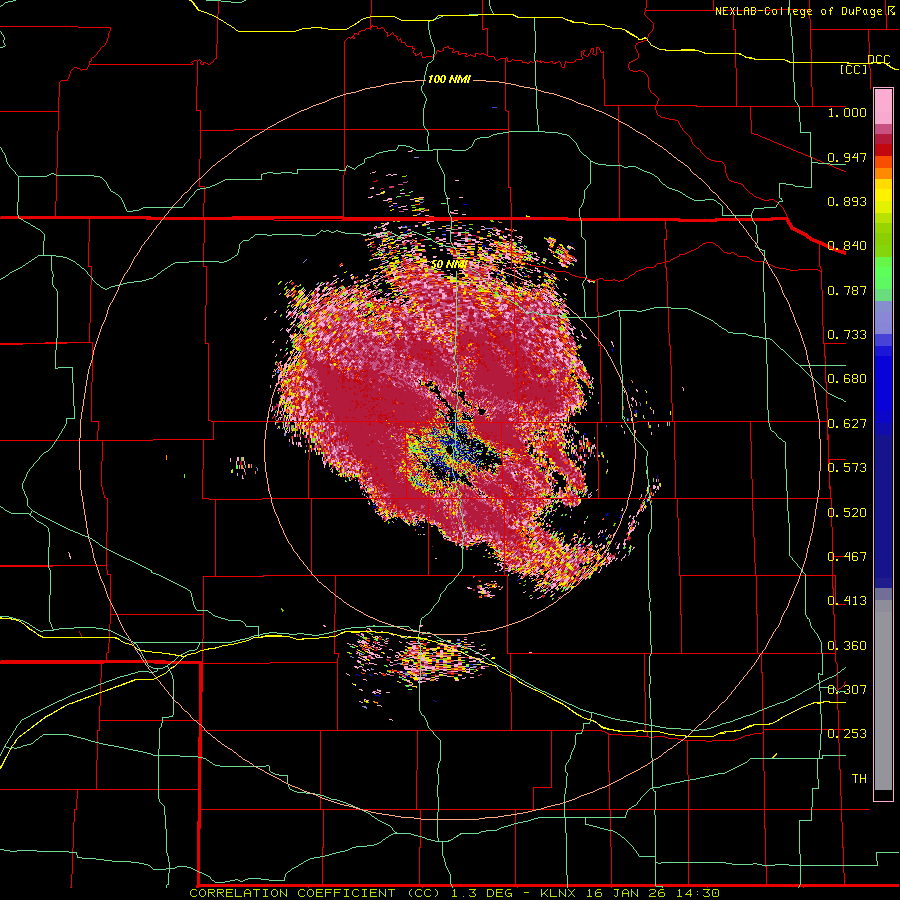
Task: Select the 0.360 scale value
Action: point(847,646)
